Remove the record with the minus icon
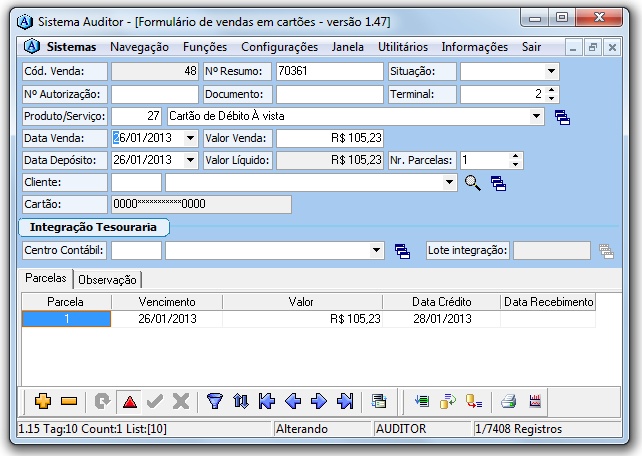This screenshot has width=642, height=456. 69,401
